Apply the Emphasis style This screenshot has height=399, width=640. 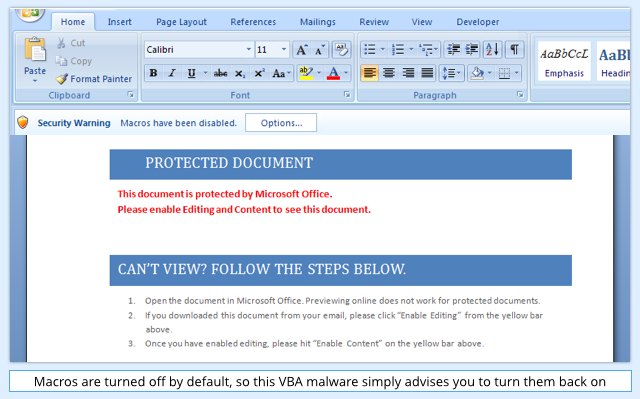point(564,61)
